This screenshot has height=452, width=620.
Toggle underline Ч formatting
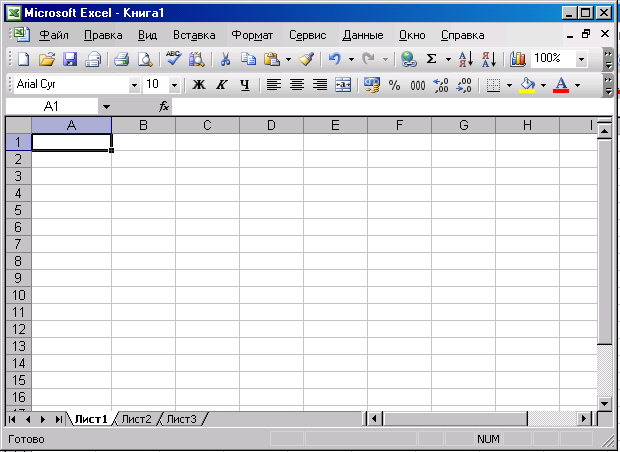tap(245, 85)
